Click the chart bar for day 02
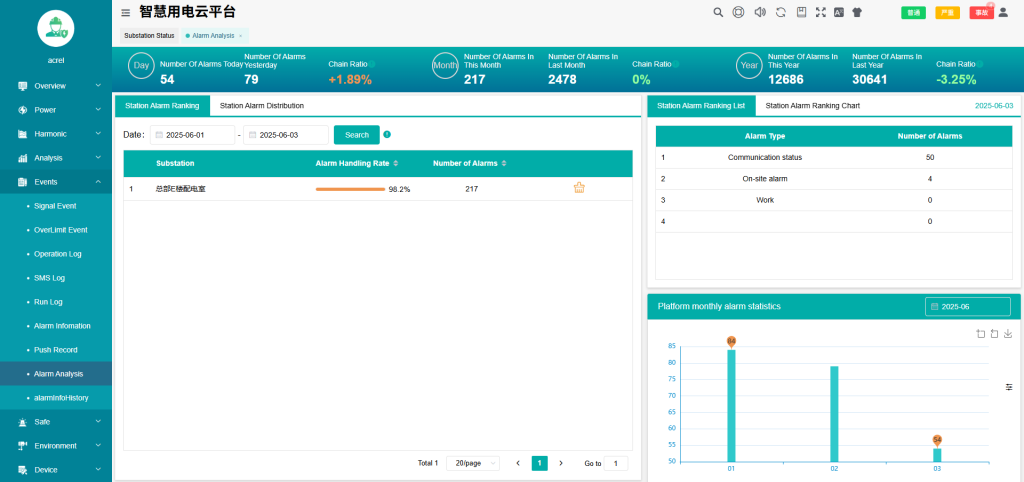 (834, 414)
